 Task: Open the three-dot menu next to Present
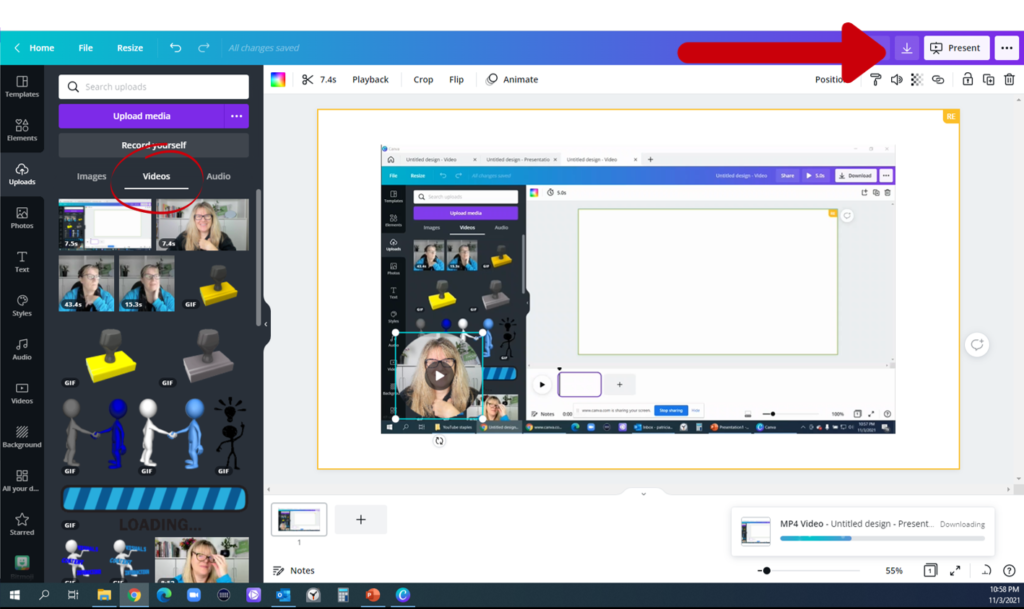(x=1006, y=47)
